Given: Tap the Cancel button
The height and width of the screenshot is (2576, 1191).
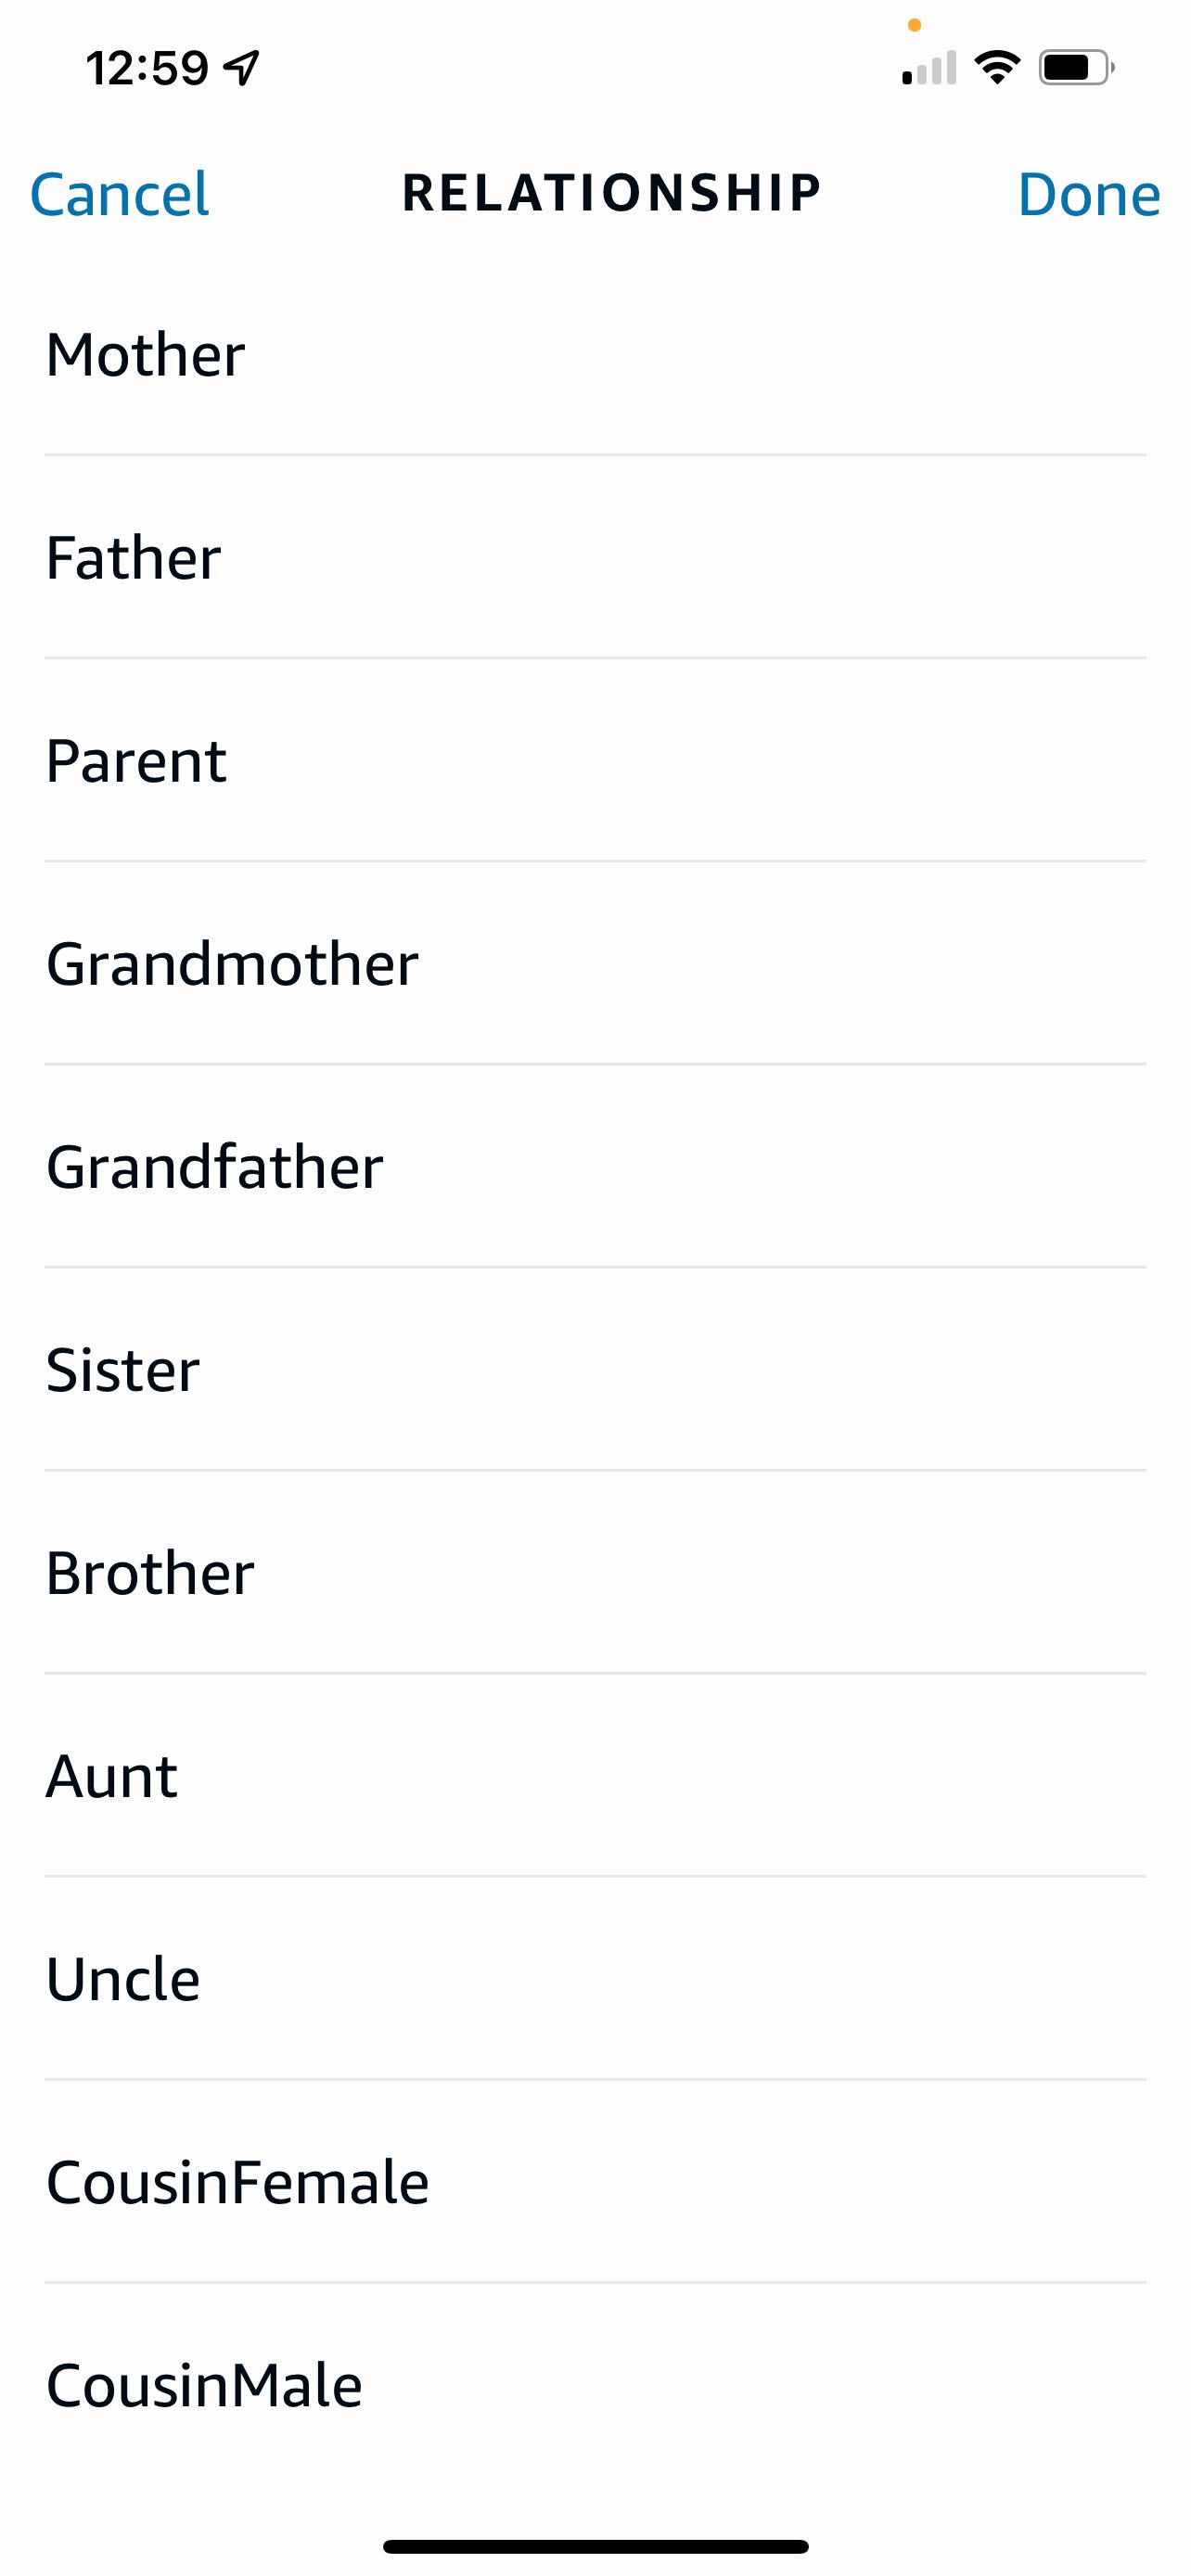Looking at the screenshot, I should pos(119,194).
